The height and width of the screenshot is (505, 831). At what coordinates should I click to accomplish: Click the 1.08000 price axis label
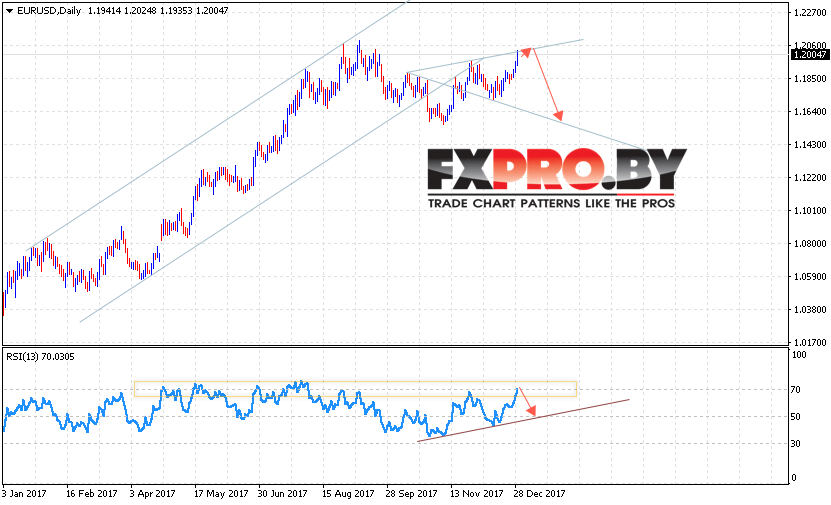(810, 244)
